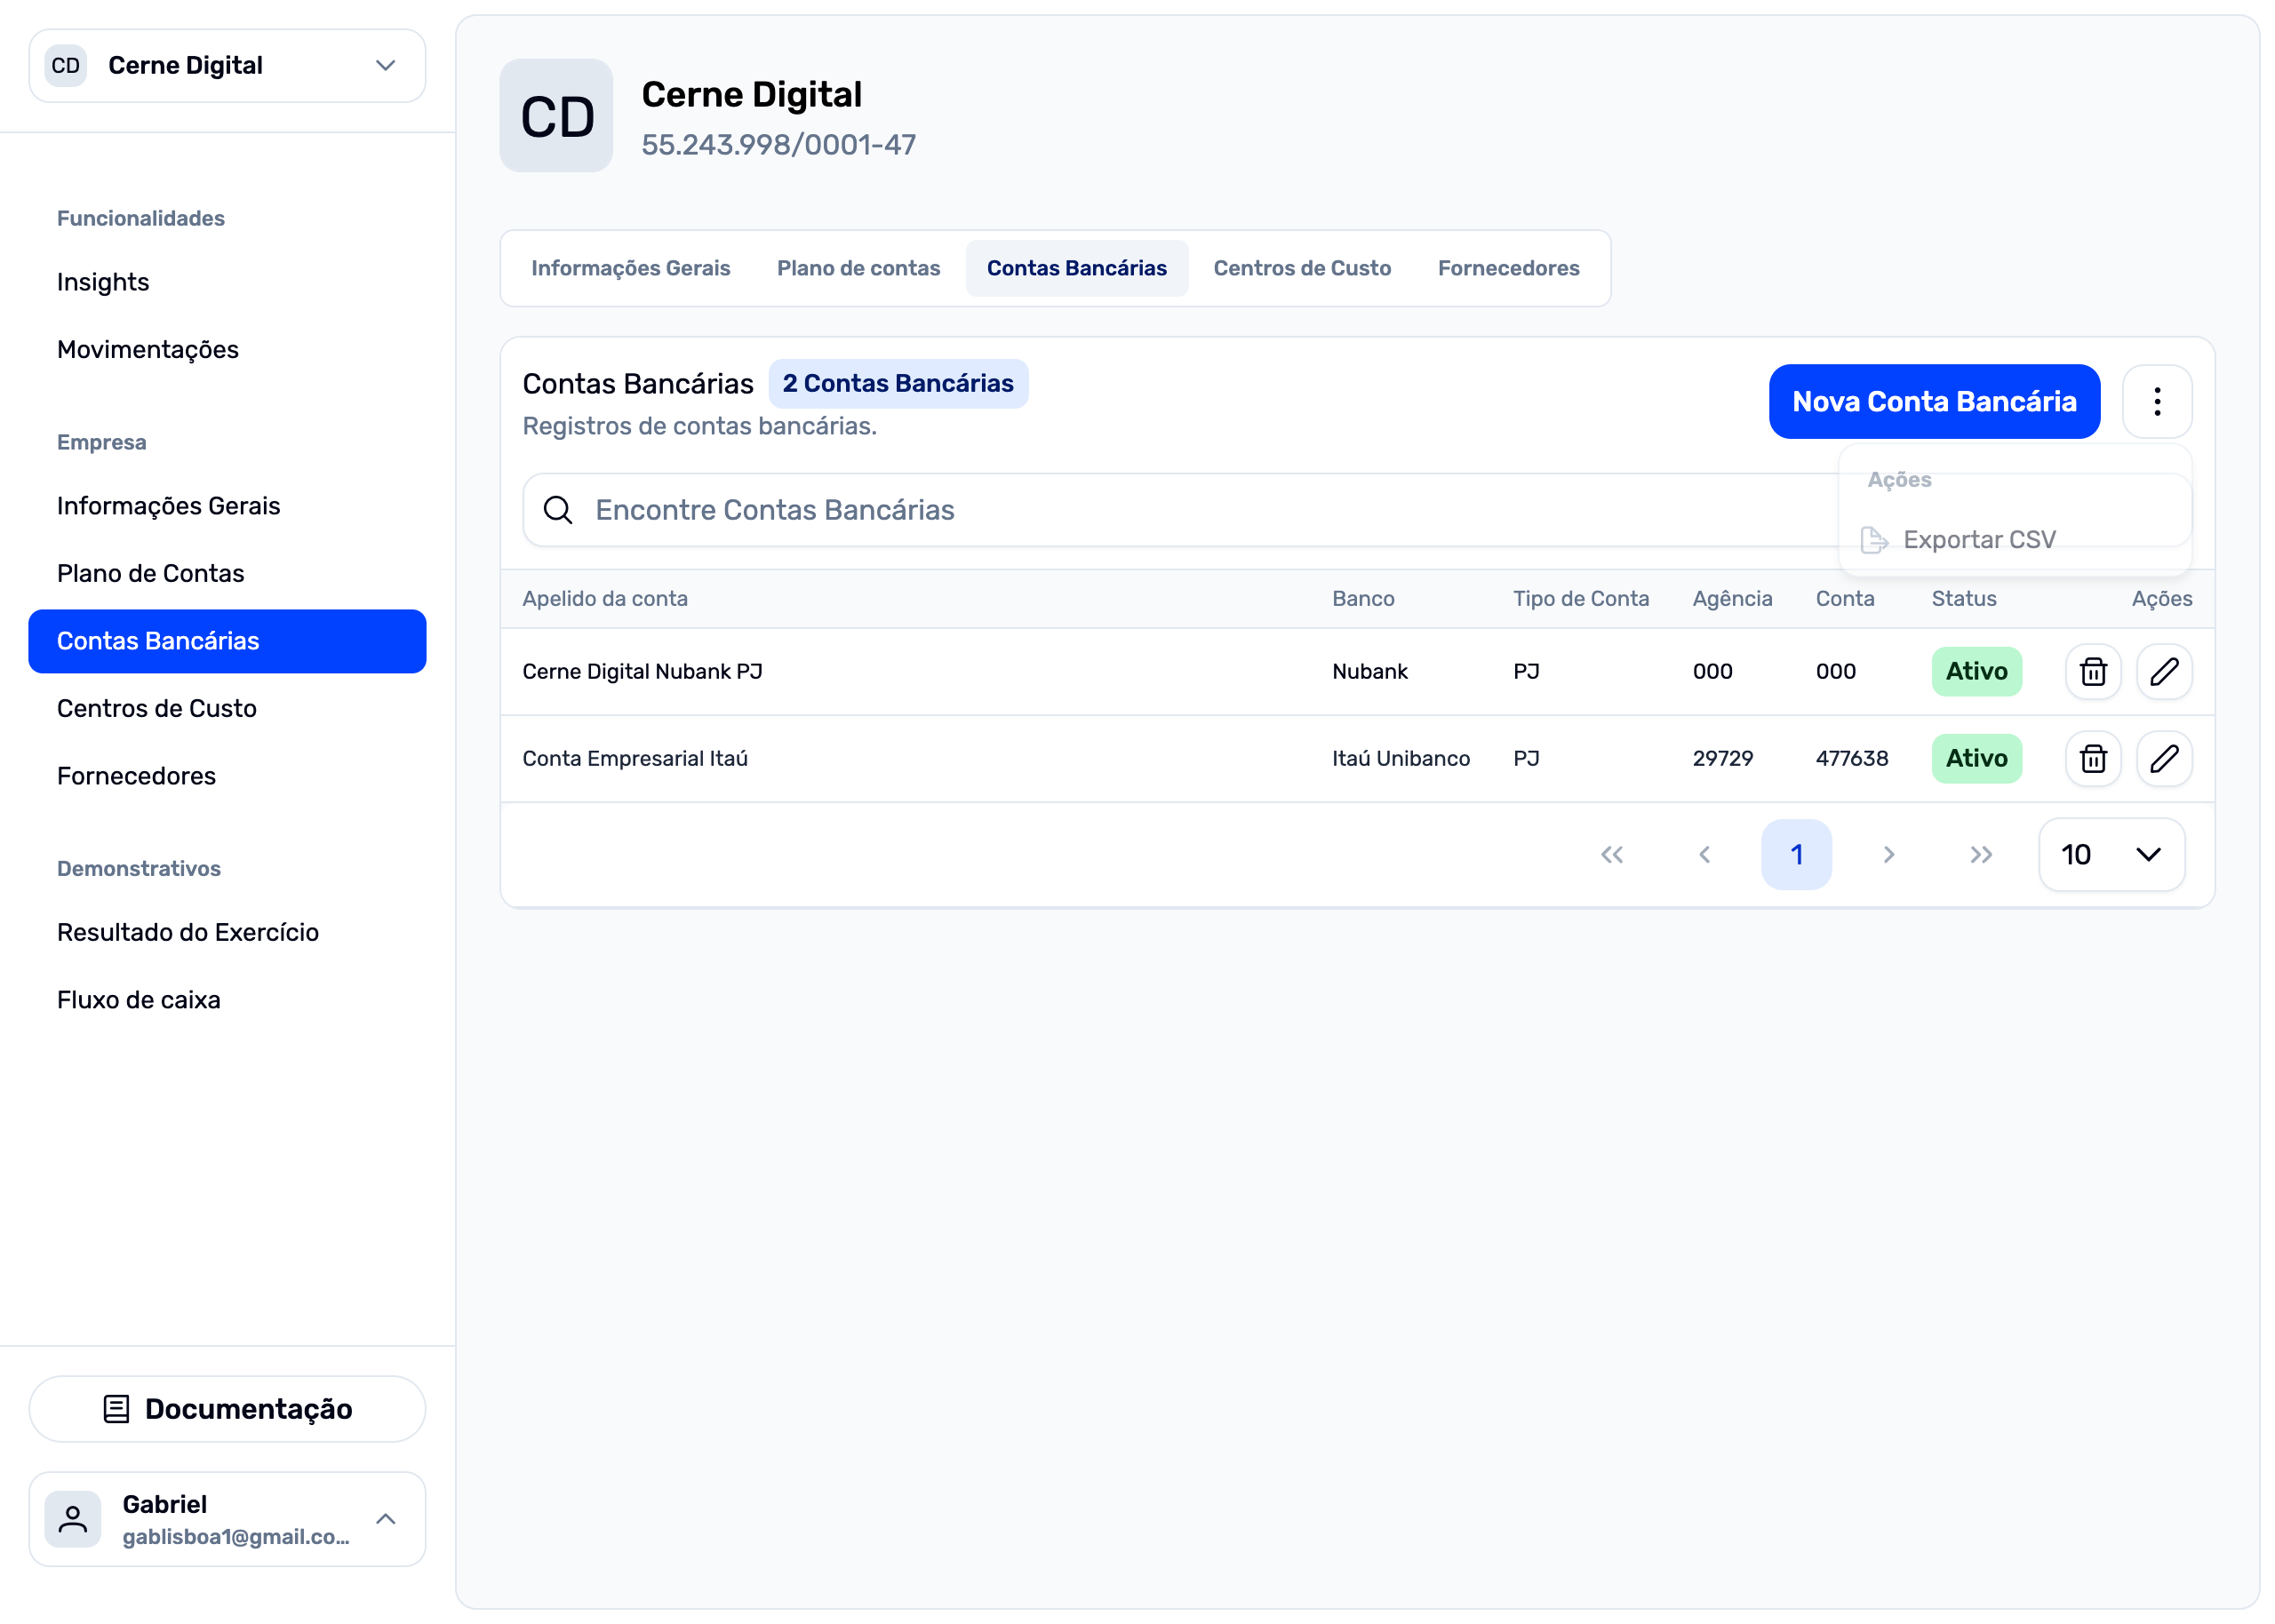2275x1624 pixels.
Task: Switch to the Centros de Custo tab
Action: 1301,268
